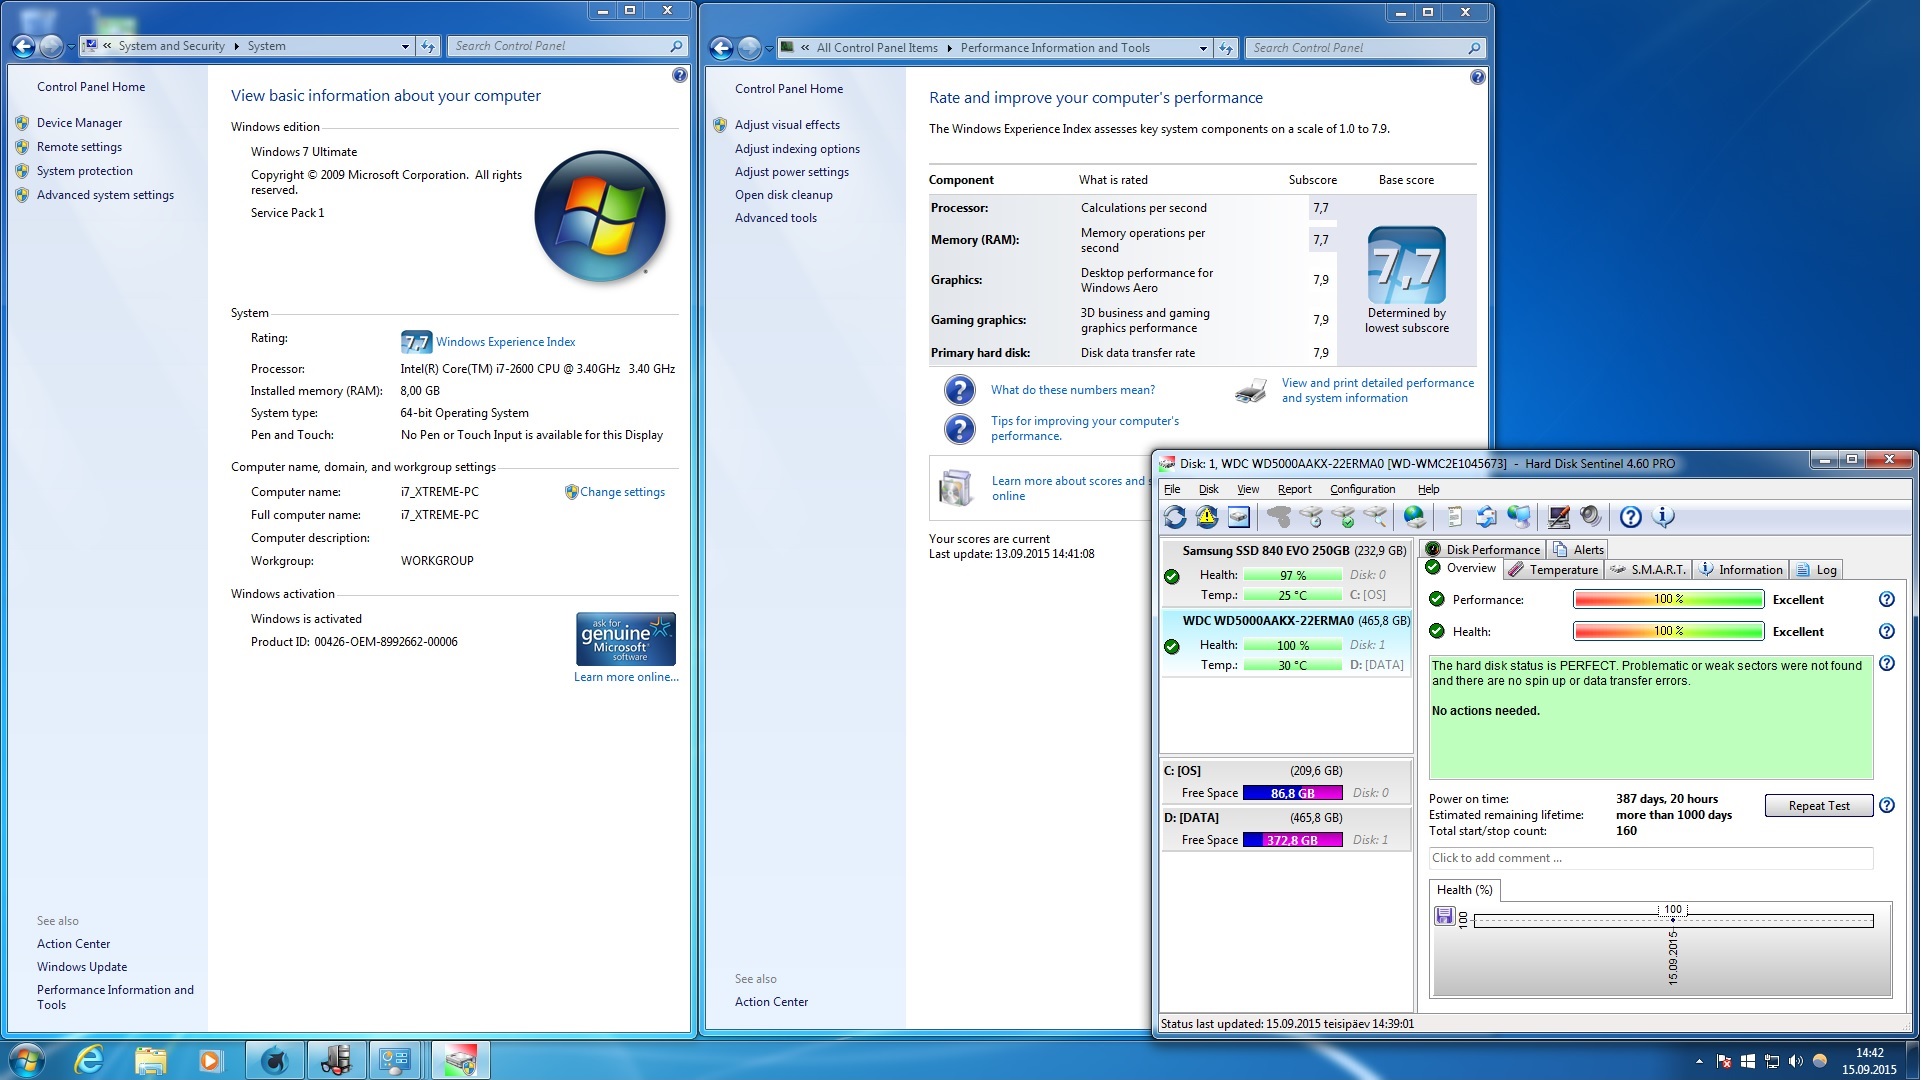This screenshot has width=1922, height=1080.
Task: Click the Performance 100% bar
Action: pos(1668,600)
